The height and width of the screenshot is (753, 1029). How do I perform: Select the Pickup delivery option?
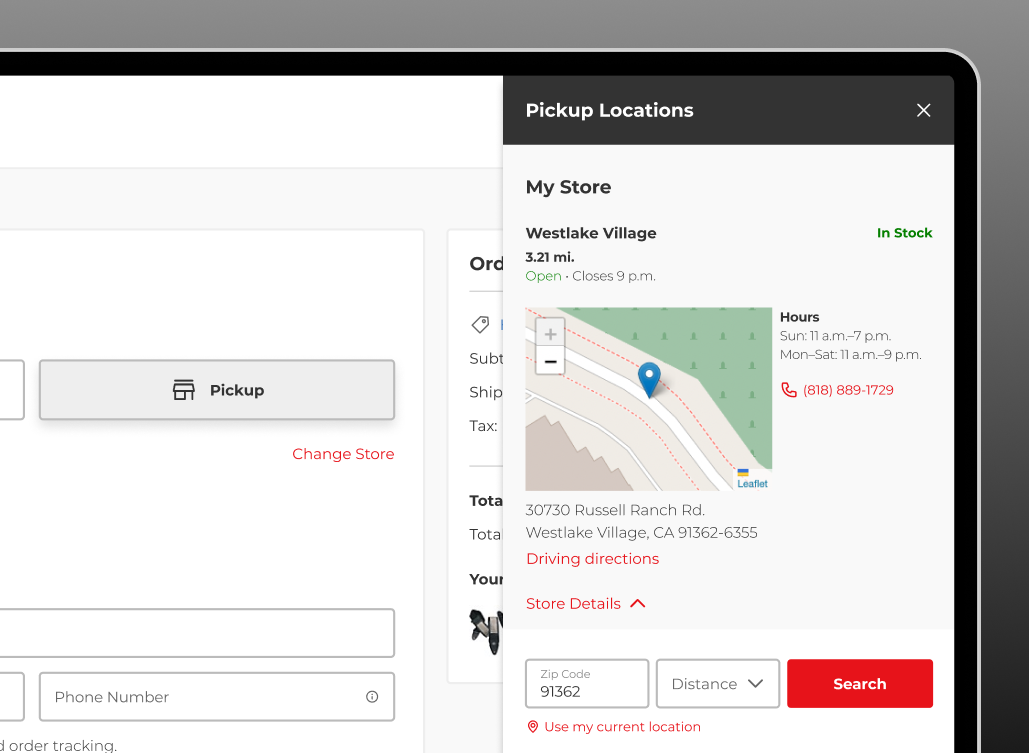point(217,390)
